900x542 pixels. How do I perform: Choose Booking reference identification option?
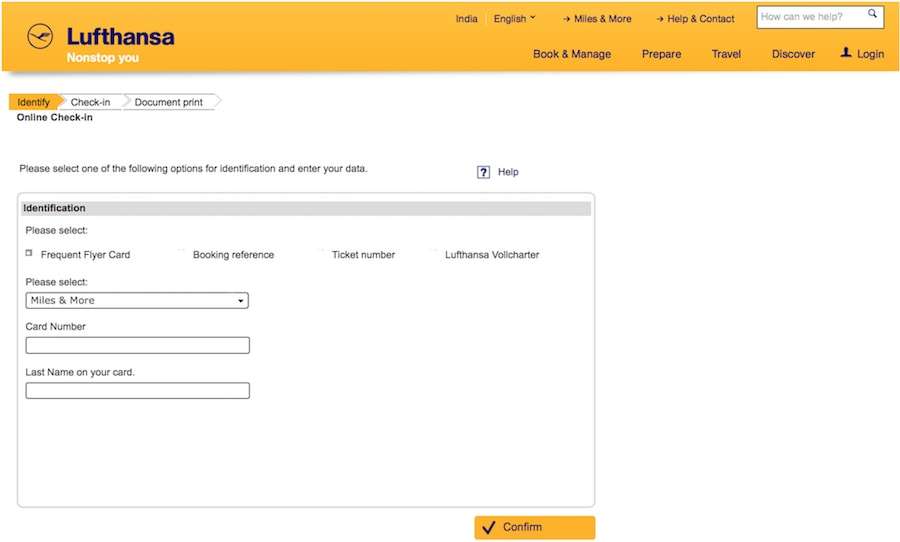[233, 254]
